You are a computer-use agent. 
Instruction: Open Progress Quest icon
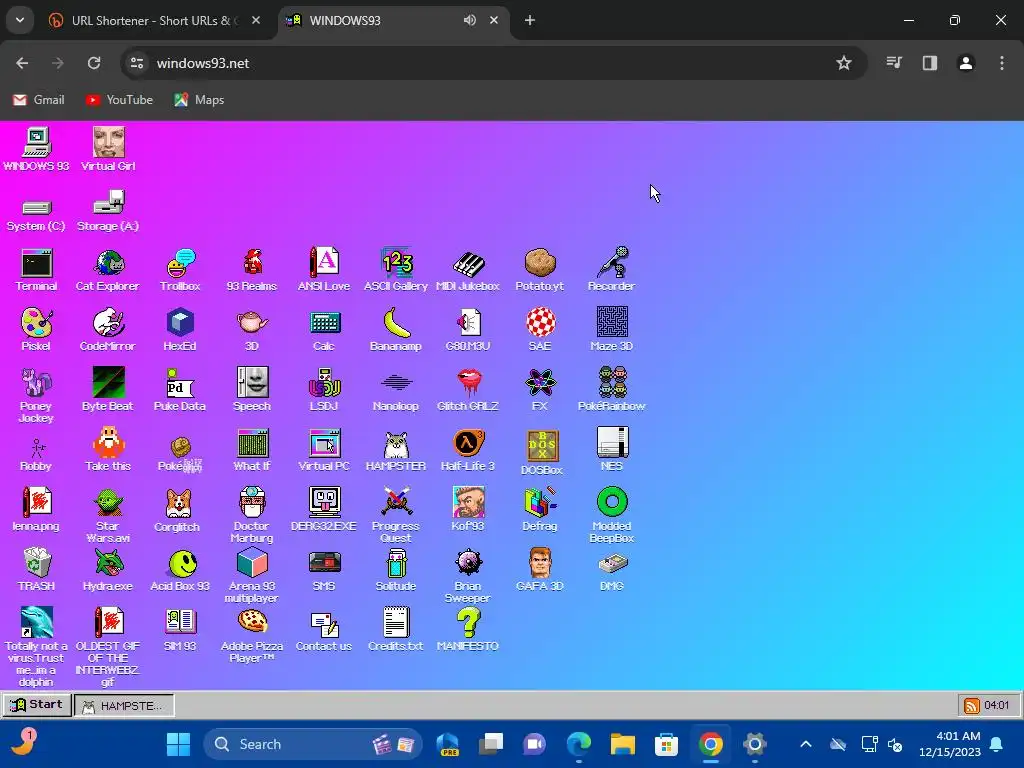click(396, 515)
